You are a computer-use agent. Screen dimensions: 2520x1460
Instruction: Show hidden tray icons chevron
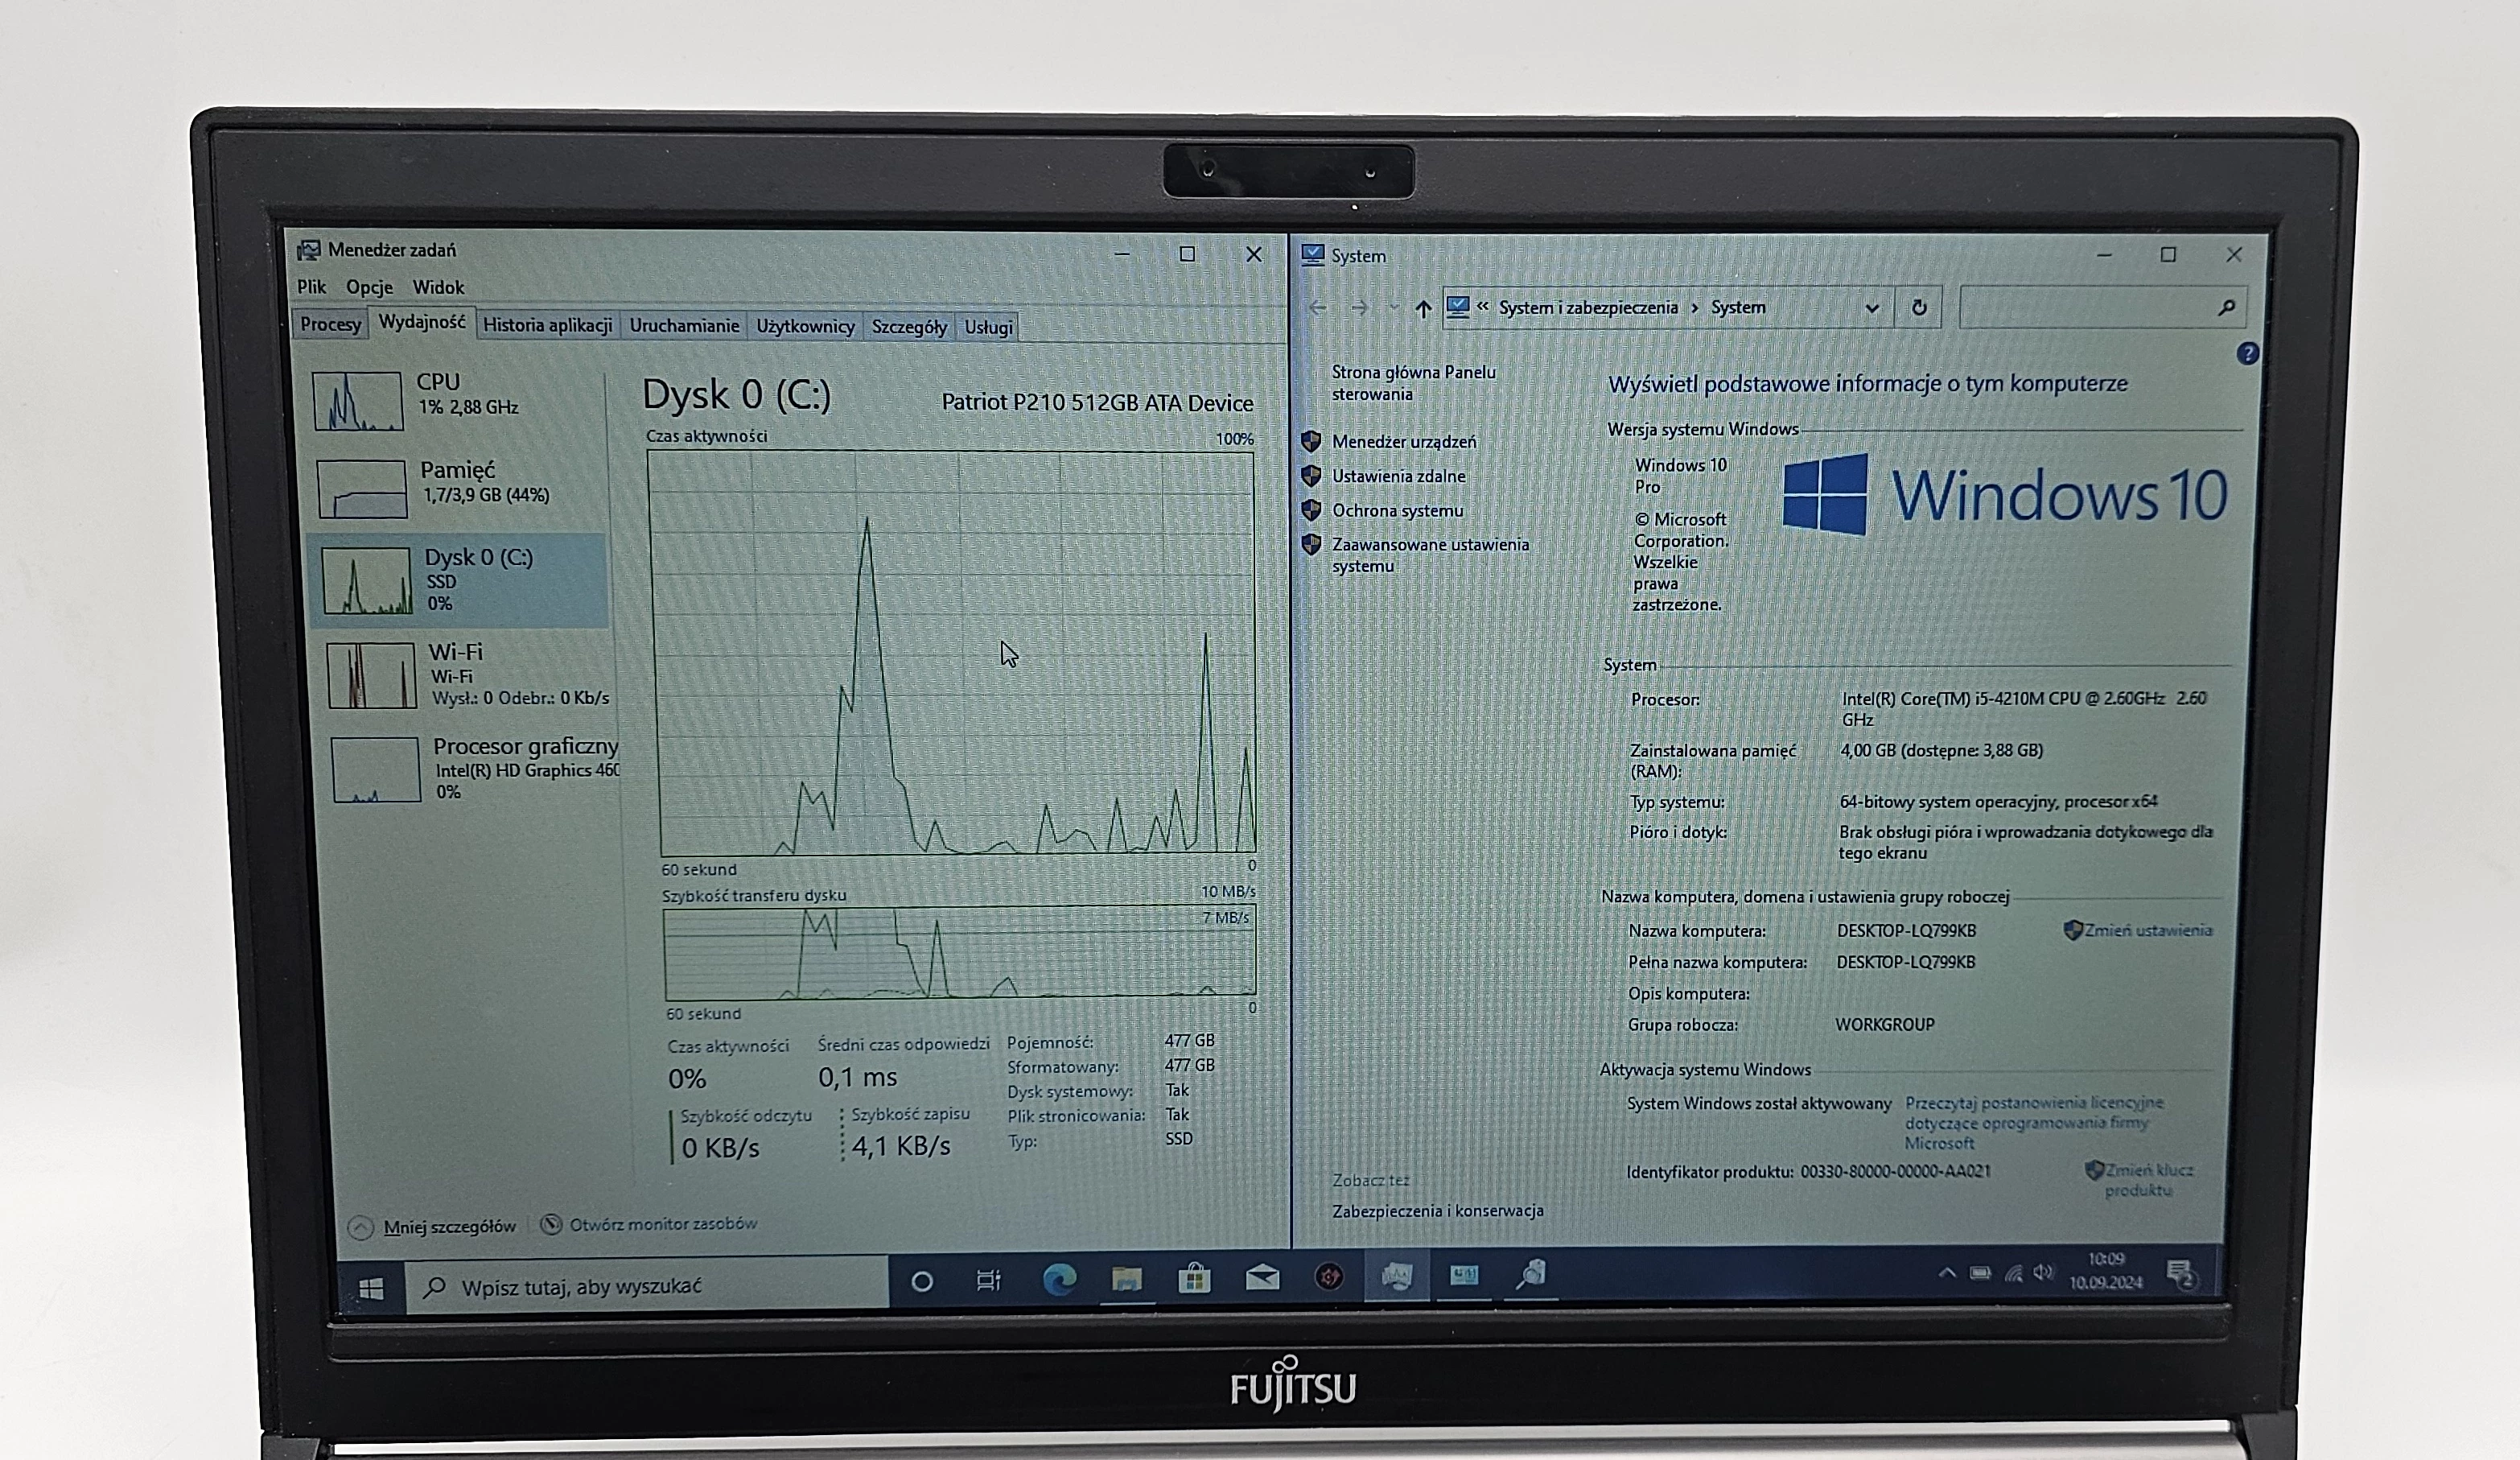pyautogui.click(x=1946, y=1272)
